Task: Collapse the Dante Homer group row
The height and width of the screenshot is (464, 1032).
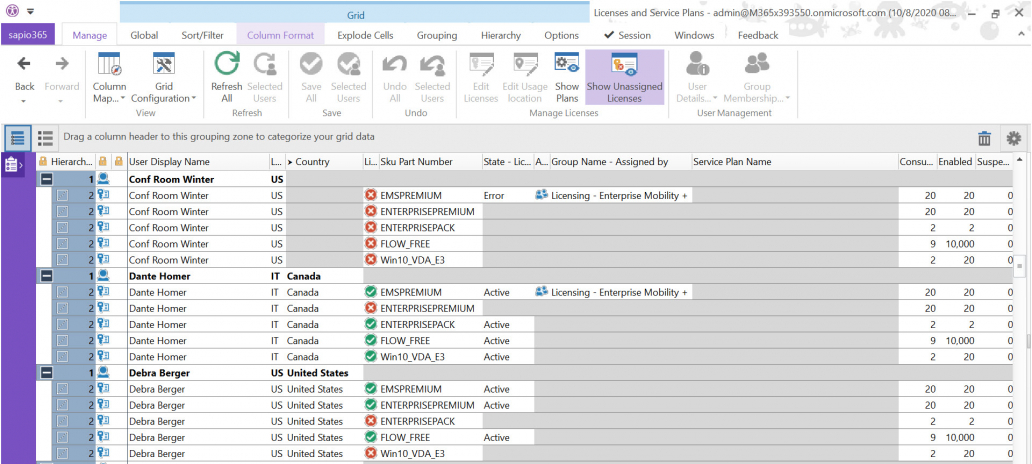Action: pos(45,275)
